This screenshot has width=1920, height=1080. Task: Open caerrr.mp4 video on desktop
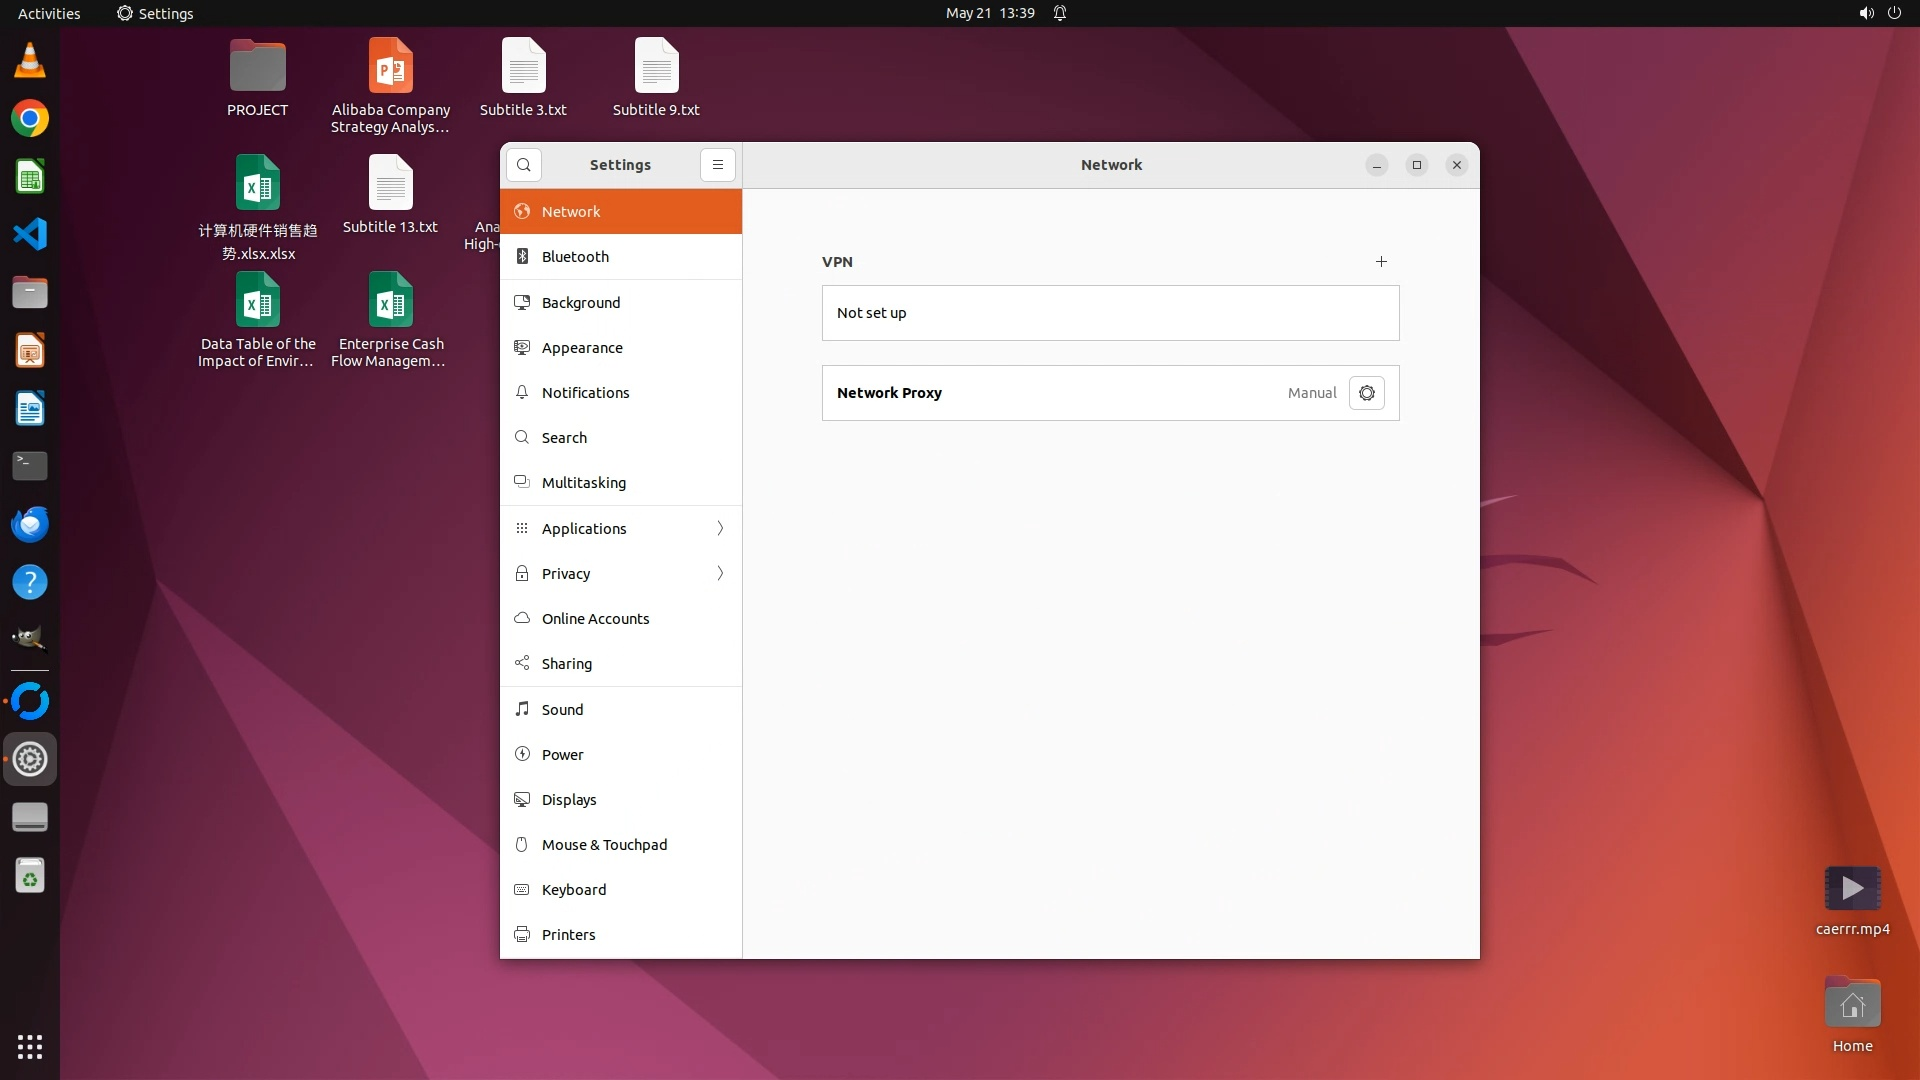1852,889
